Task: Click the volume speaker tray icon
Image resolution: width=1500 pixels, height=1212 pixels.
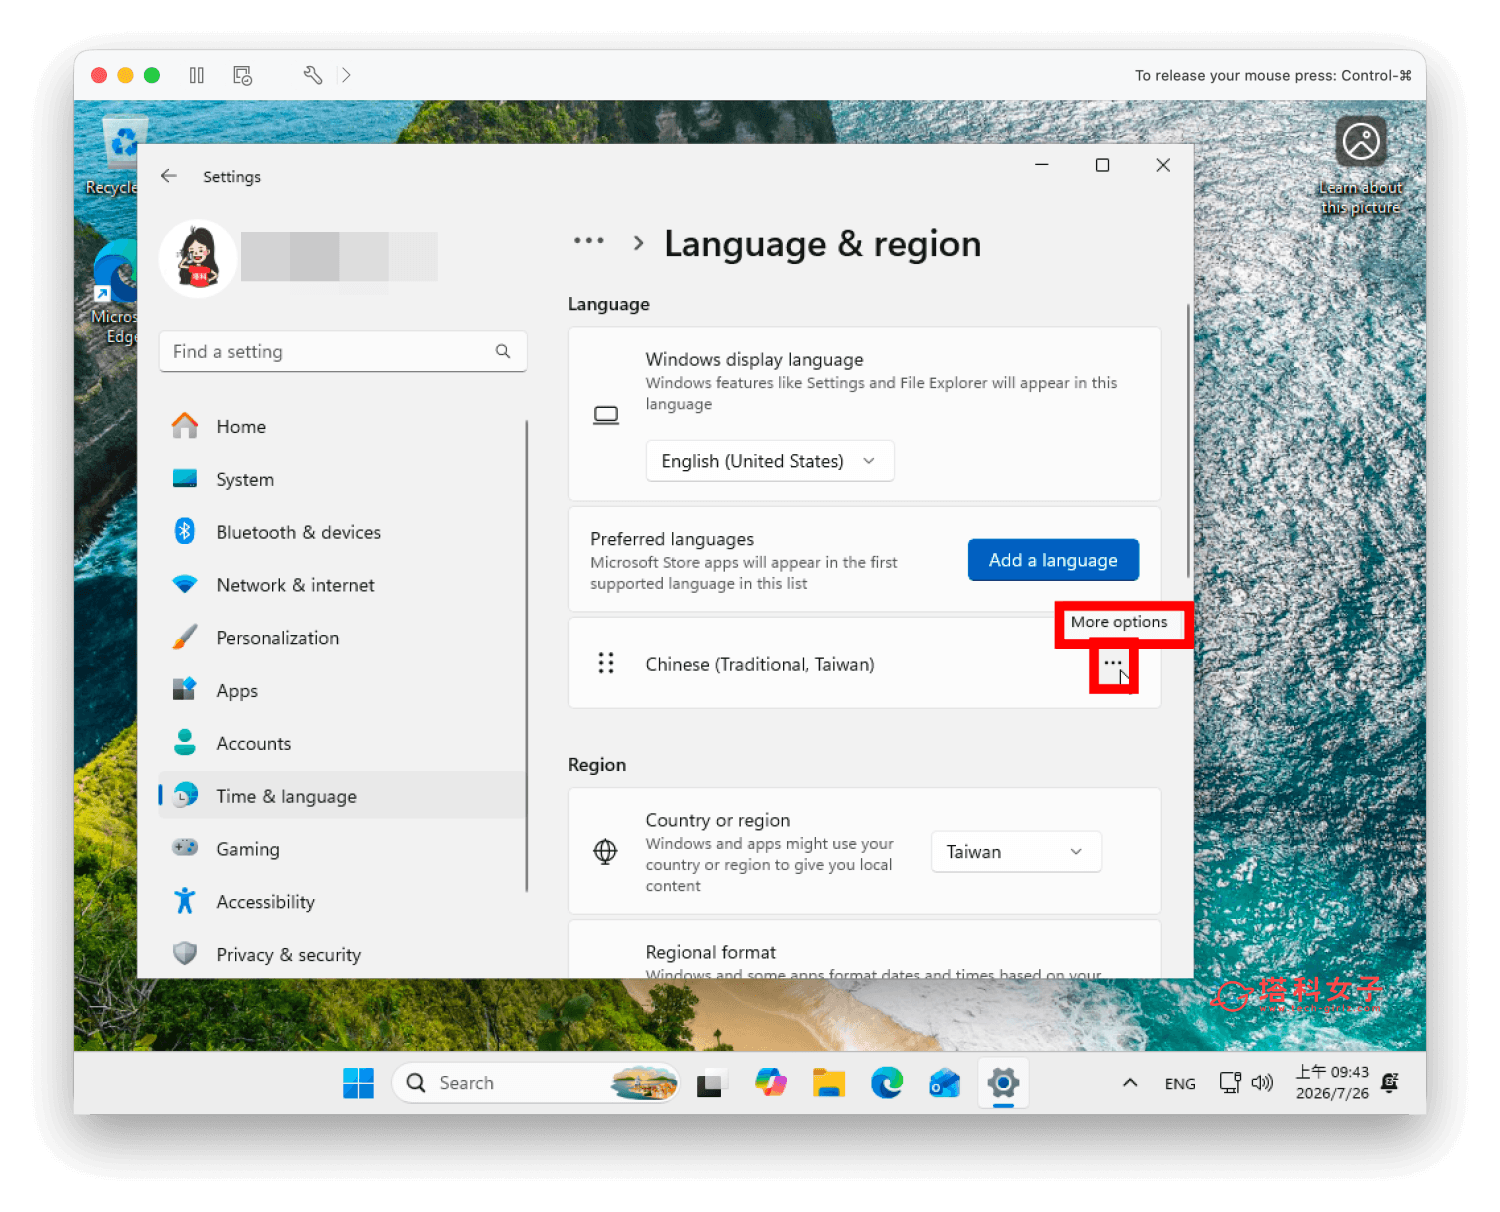Action: 1262,1083
